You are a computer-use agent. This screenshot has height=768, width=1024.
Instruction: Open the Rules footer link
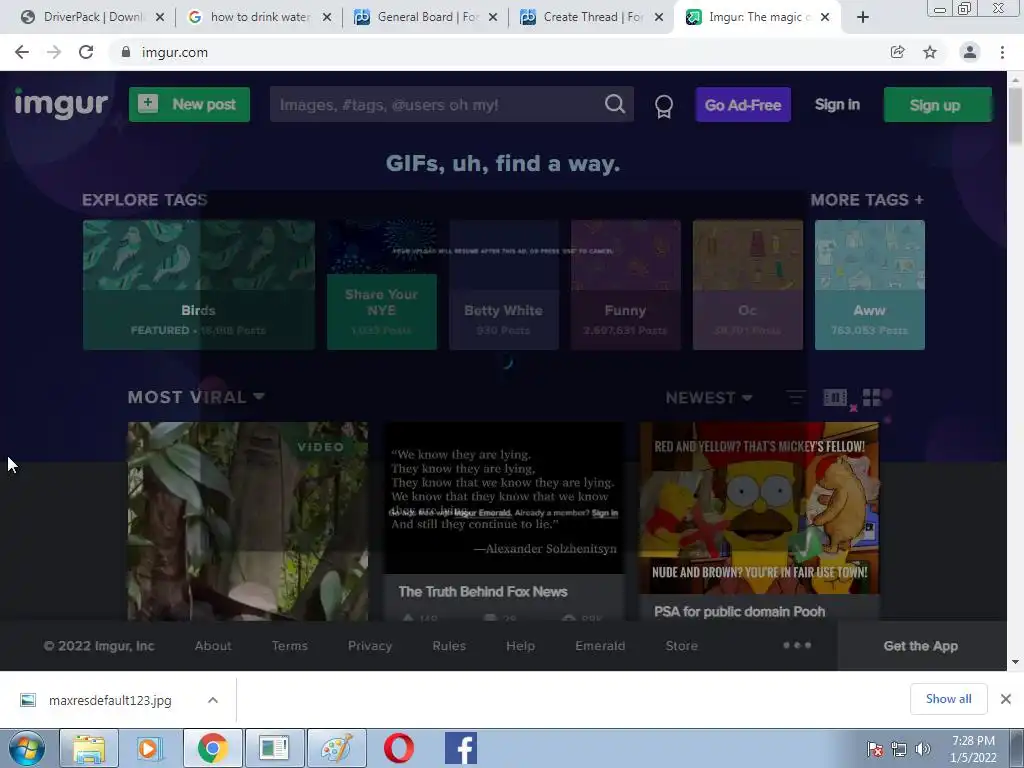tap(449, 646)
